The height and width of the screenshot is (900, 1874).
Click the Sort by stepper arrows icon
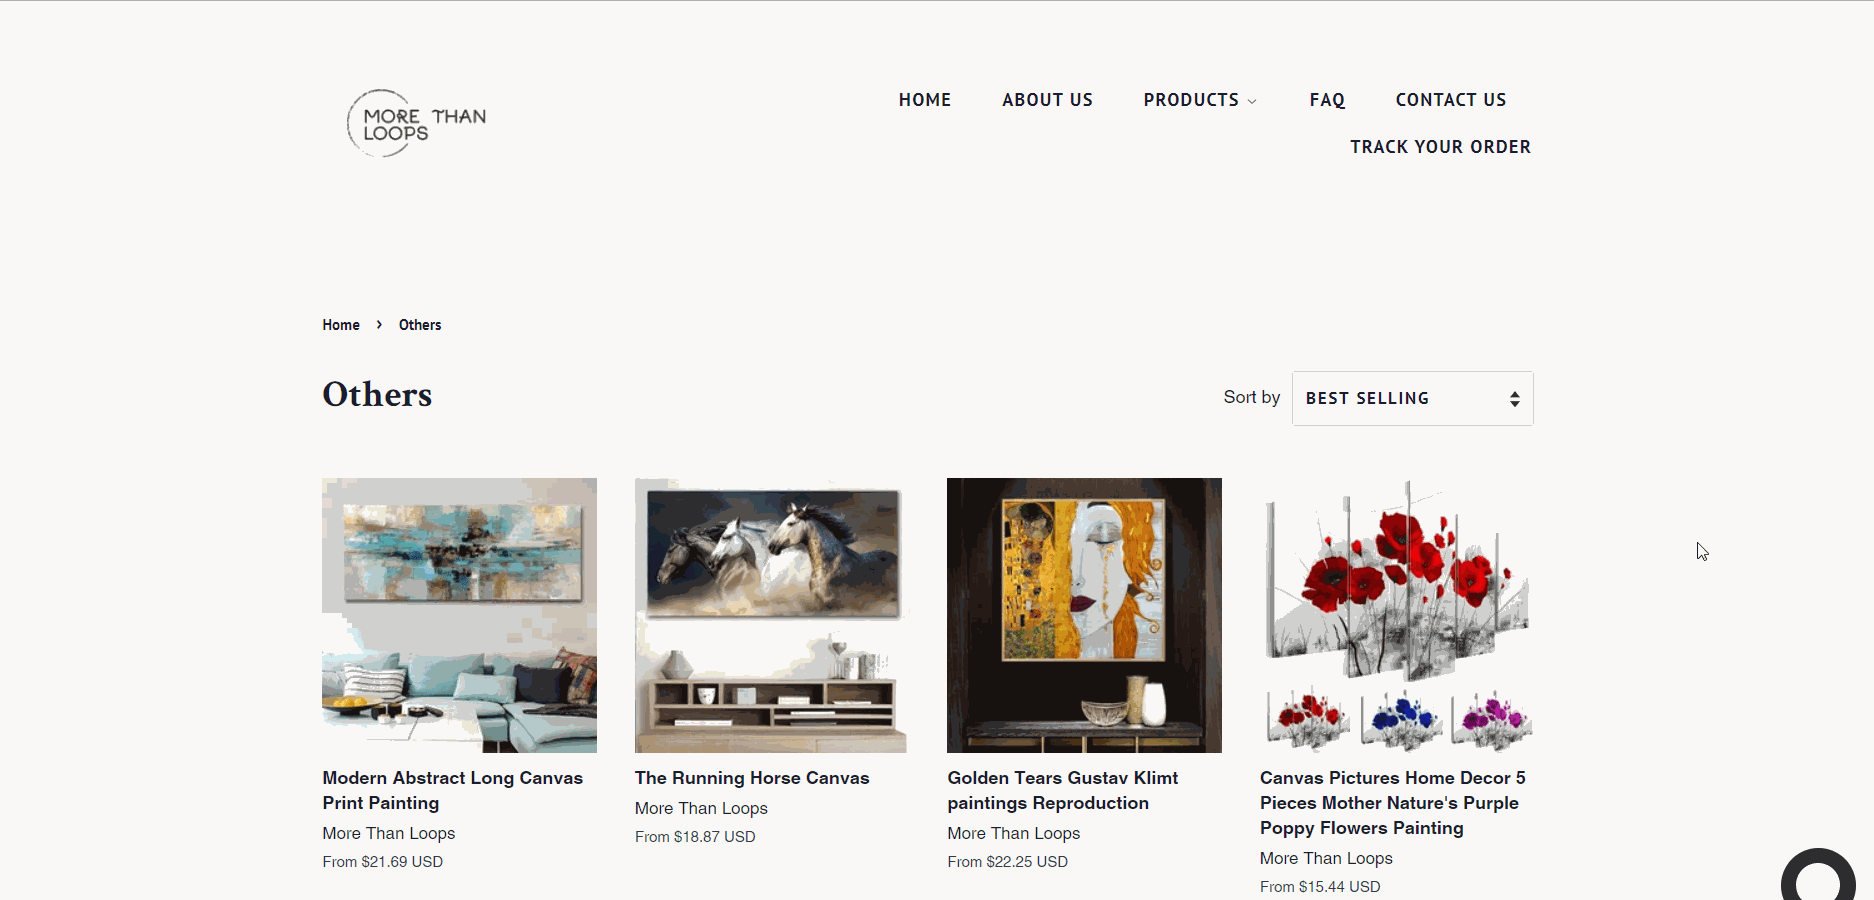tap(1515, 399)
